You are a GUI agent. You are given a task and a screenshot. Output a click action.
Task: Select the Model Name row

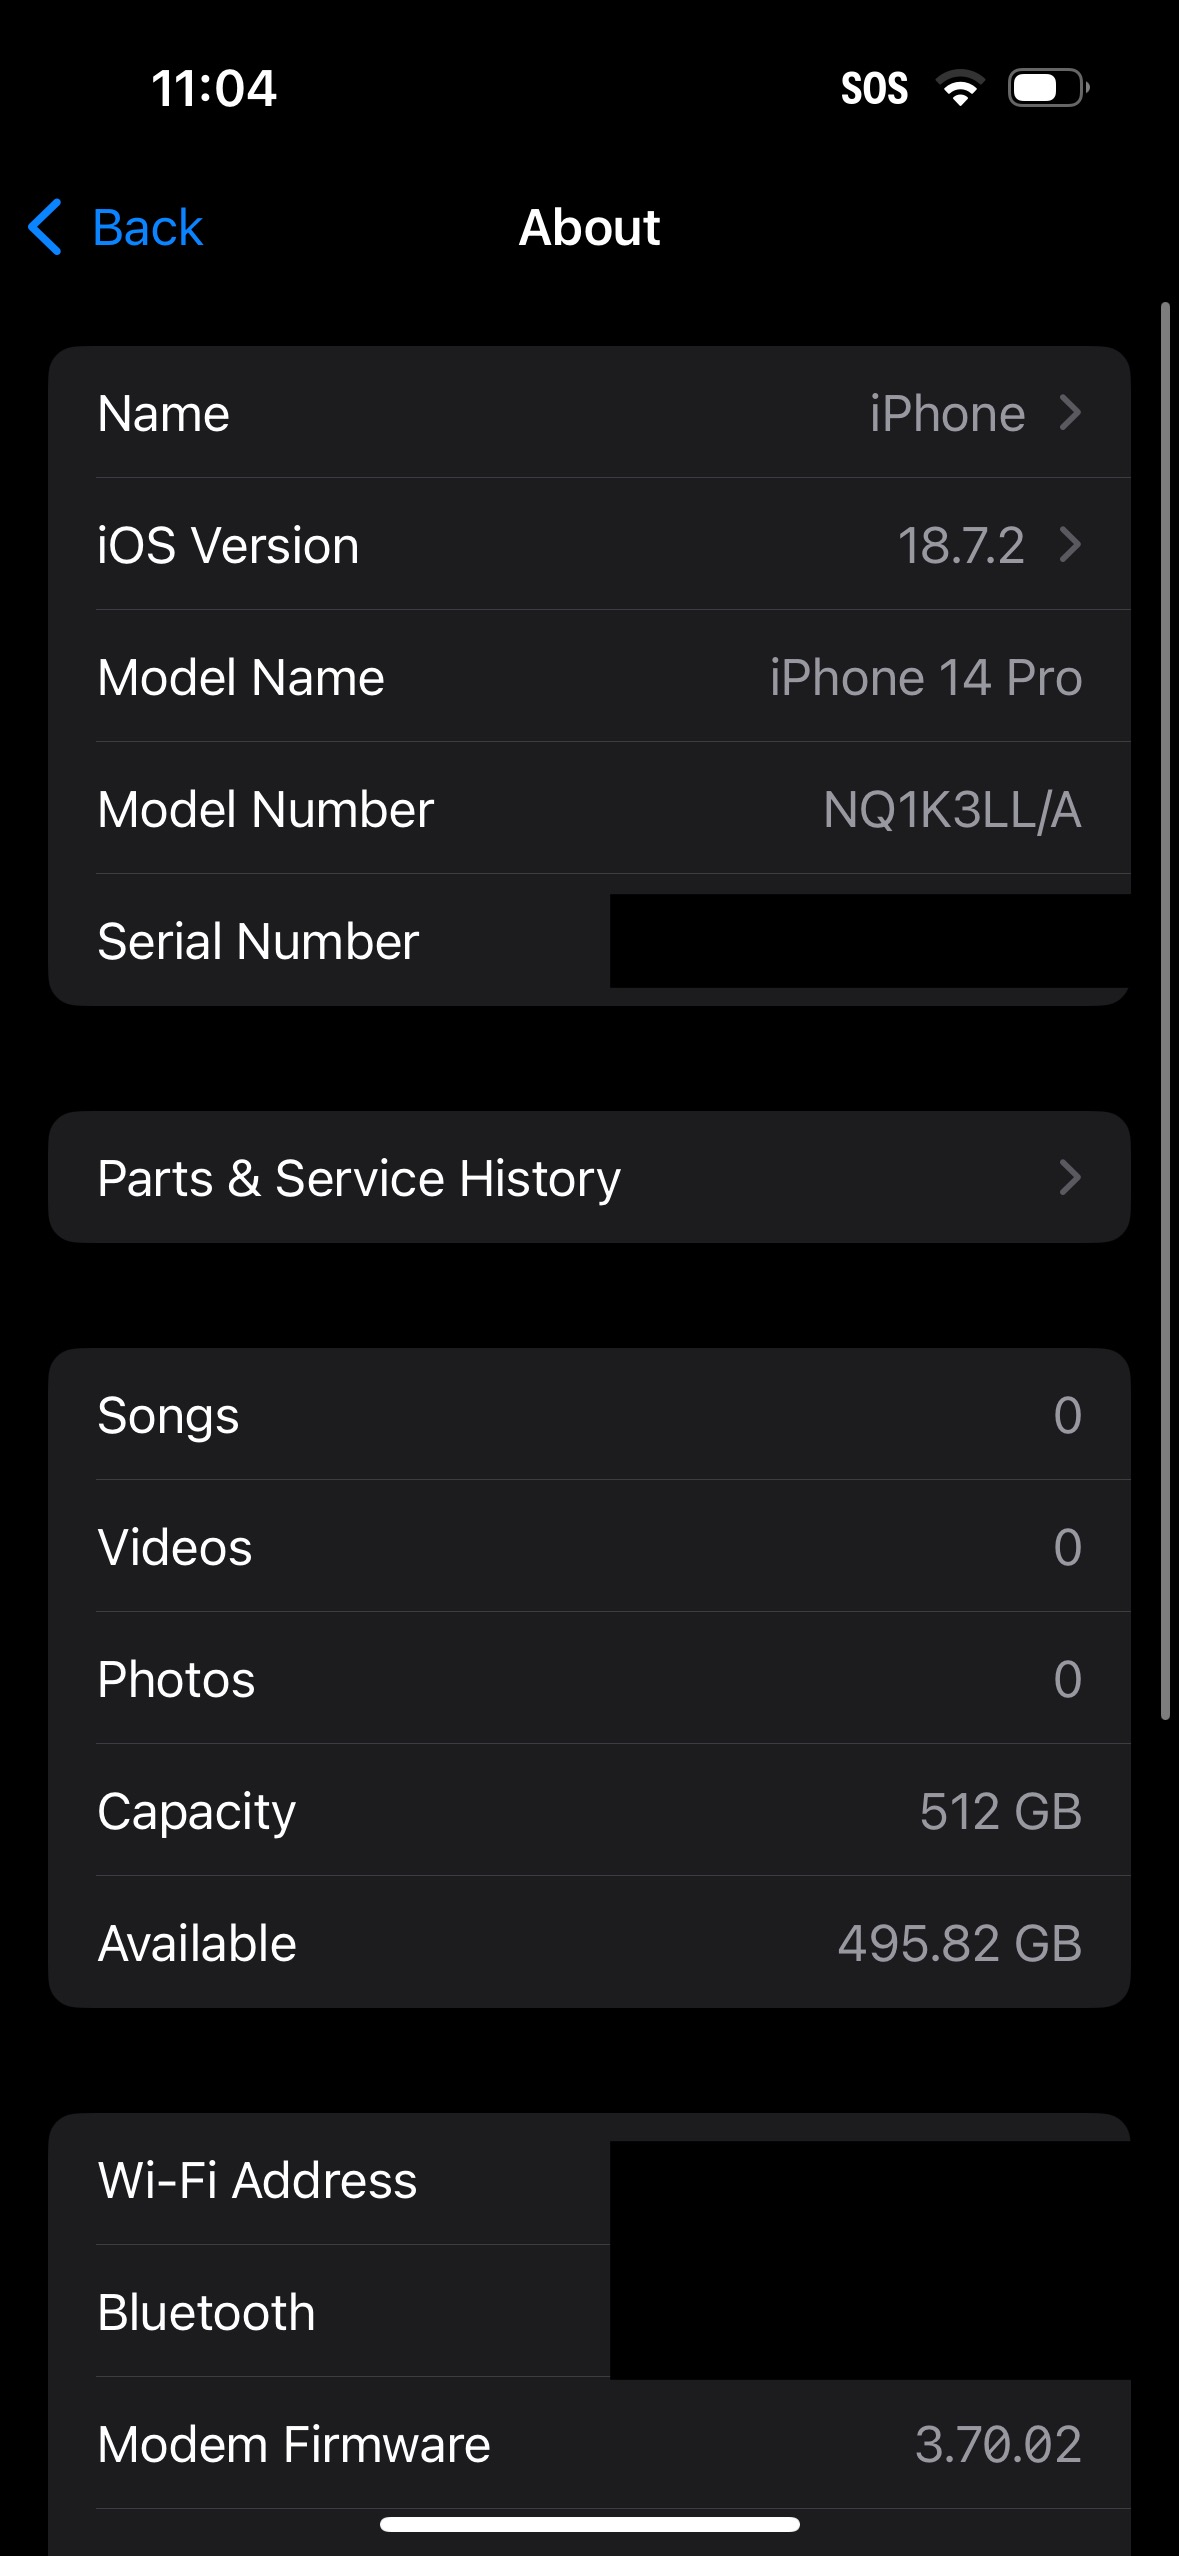coord(589,677)
